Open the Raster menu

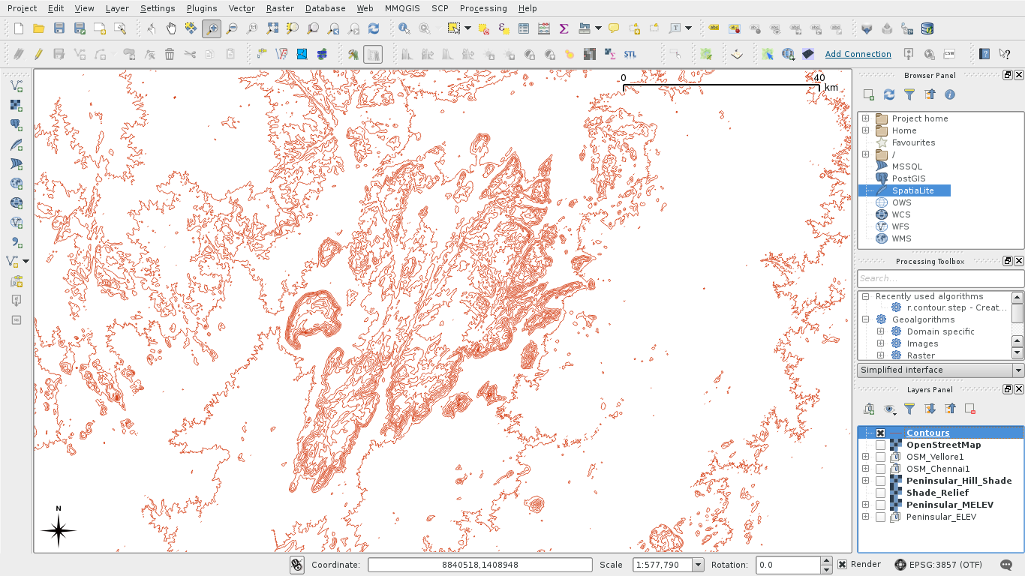click(279, 8)
